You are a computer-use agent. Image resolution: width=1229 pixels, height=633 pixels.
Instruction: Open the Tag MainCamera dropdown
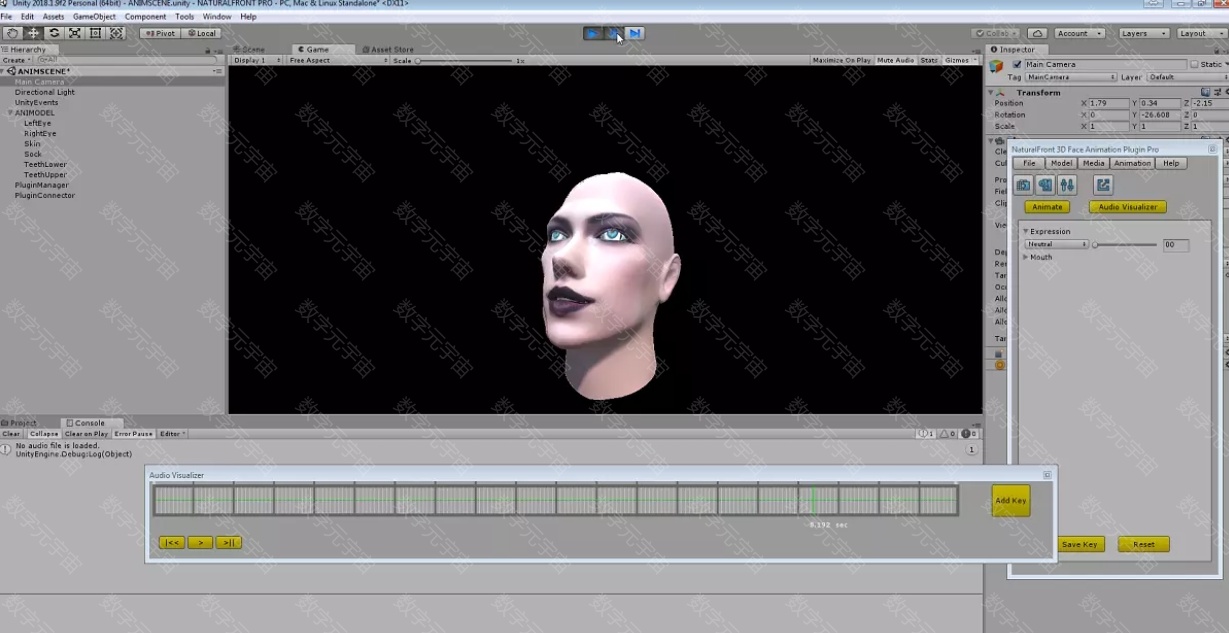pyautogui.click(x=1071, y=77)
